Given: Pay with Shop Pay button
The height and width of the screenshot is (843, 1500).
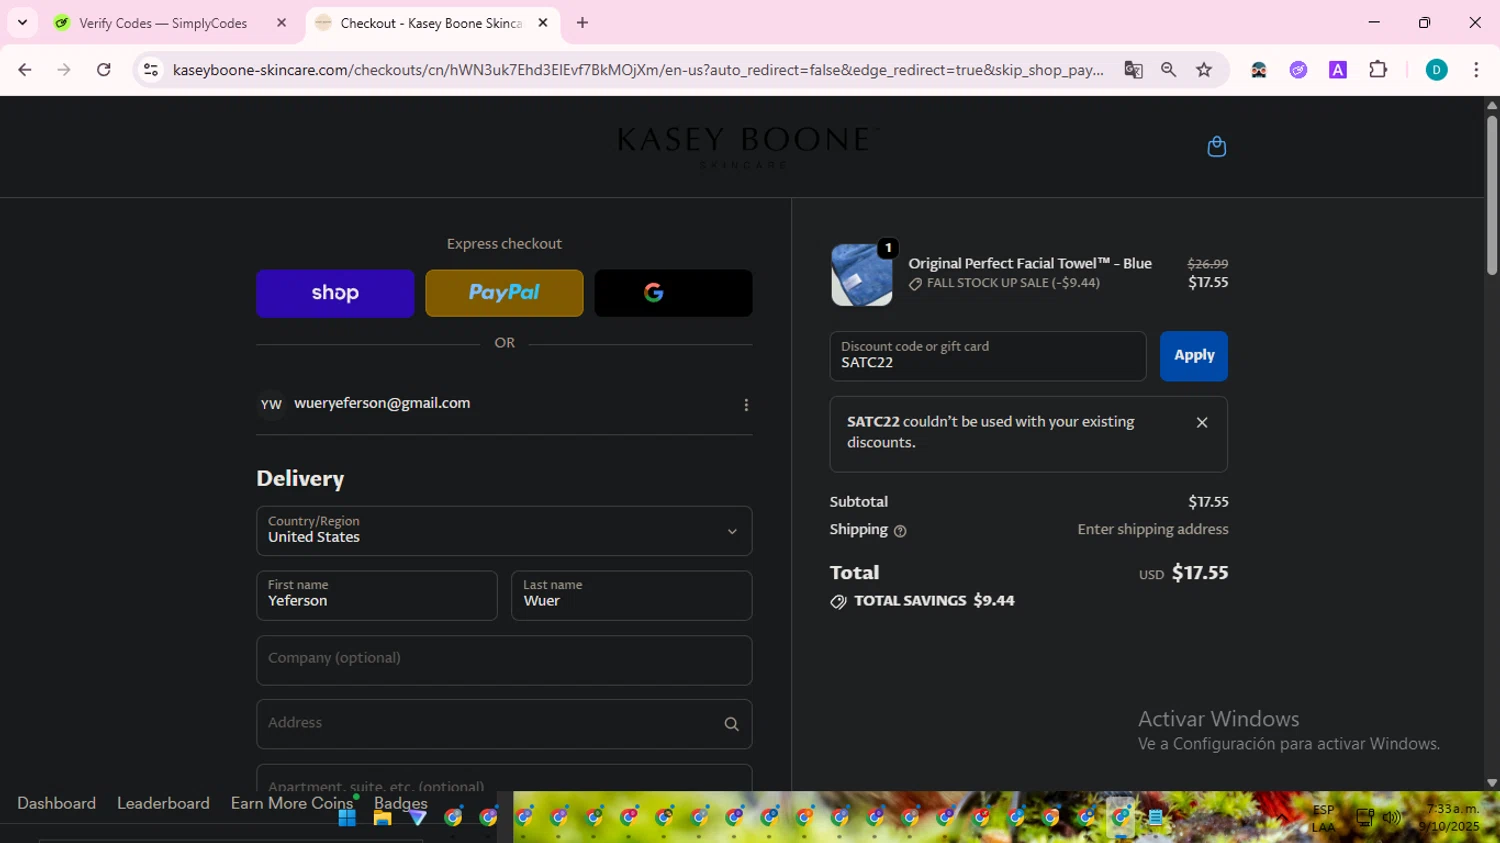Looking at the screenshot, I should [335, 293].
